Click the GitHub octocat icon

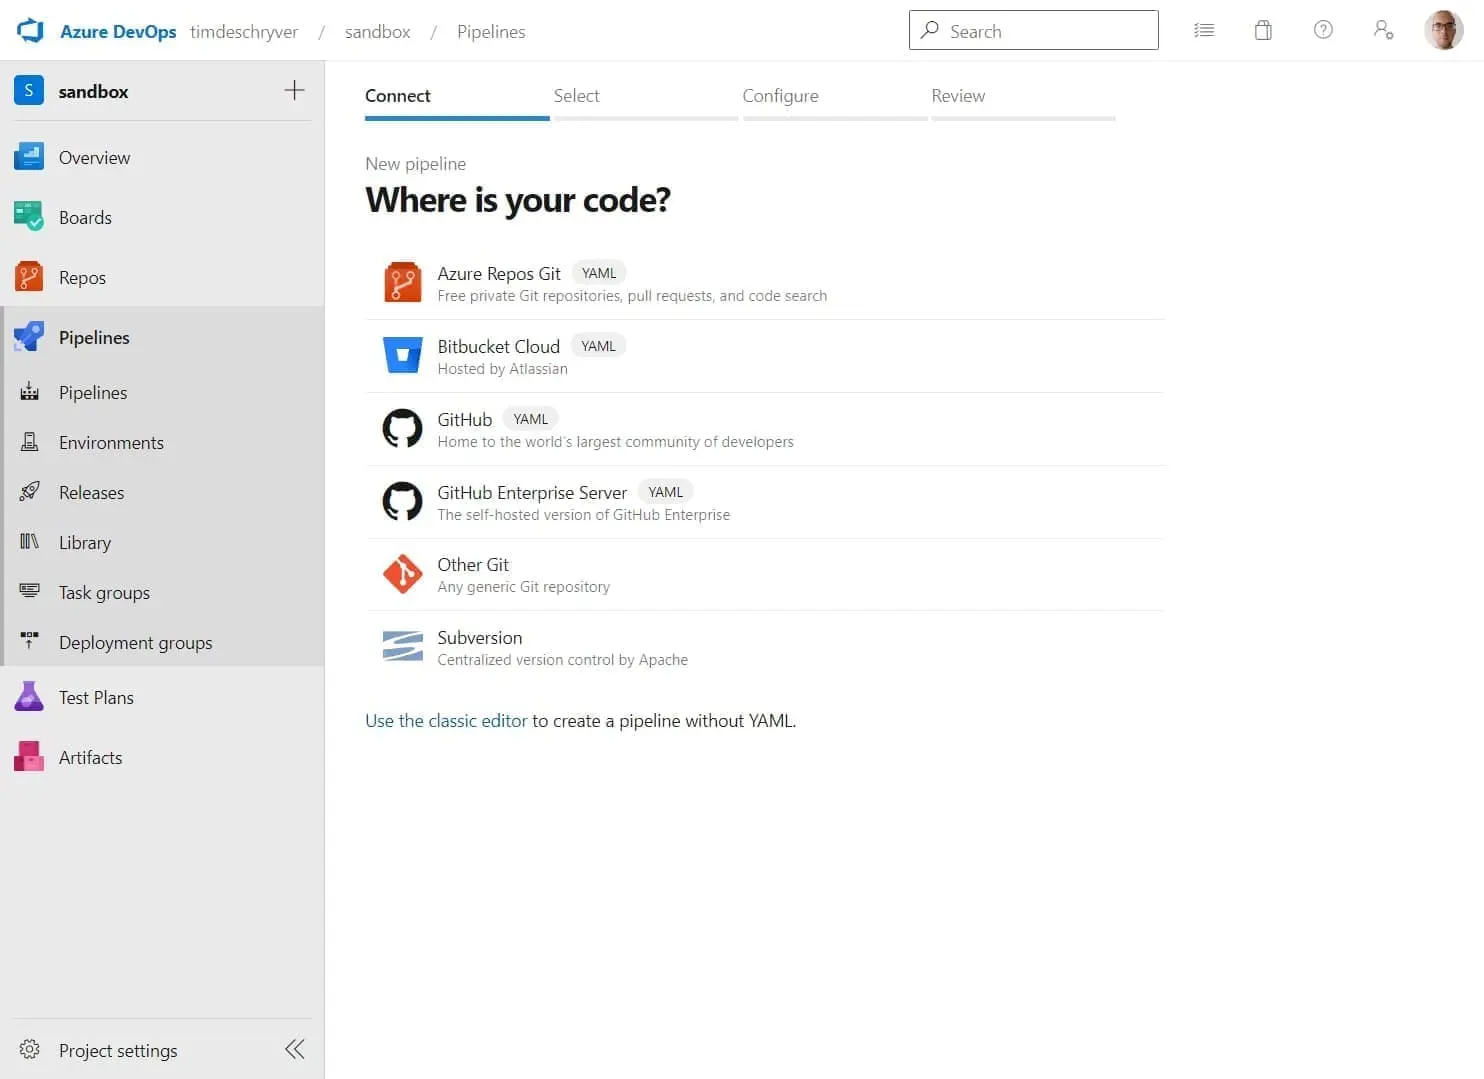[x=403, y=428]
